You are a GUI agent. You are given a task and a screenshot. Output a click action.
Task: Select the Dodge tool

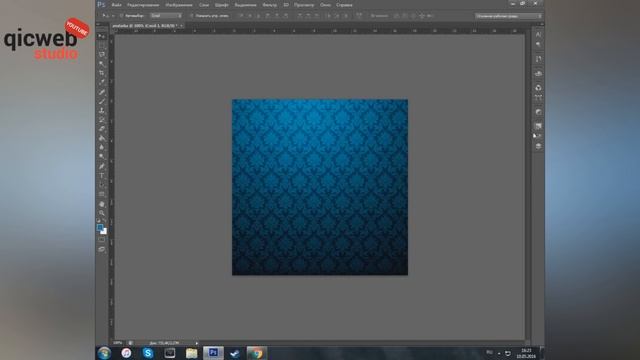pos(101,157)
